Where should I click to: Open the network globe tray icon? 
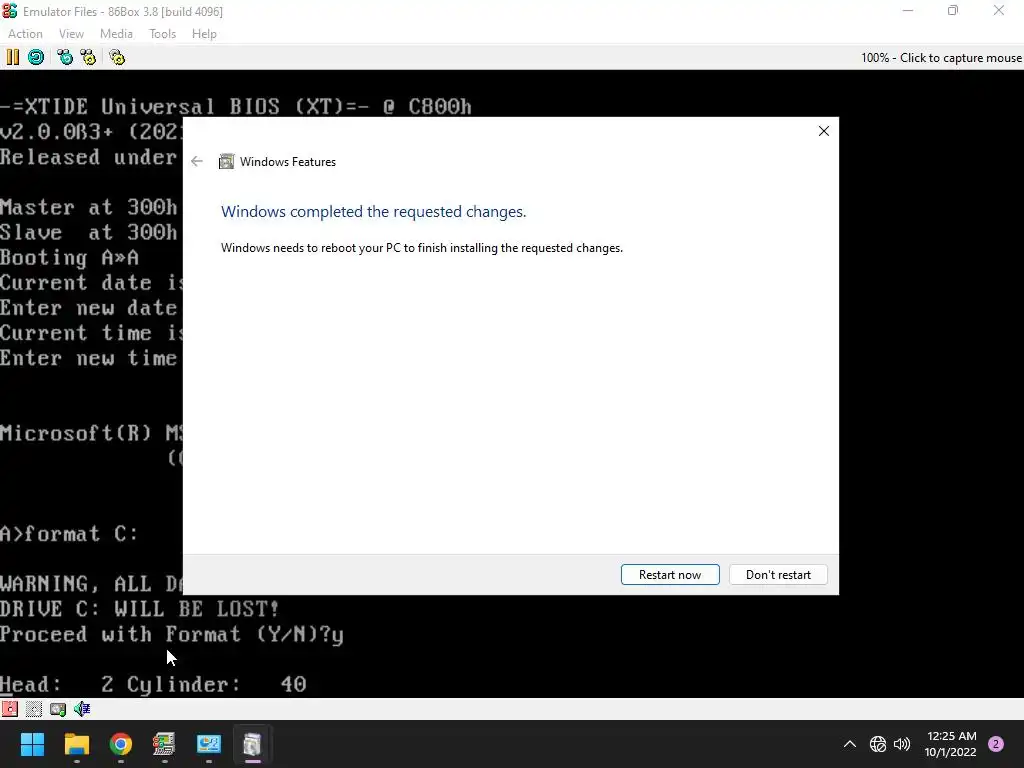point(878,744)
